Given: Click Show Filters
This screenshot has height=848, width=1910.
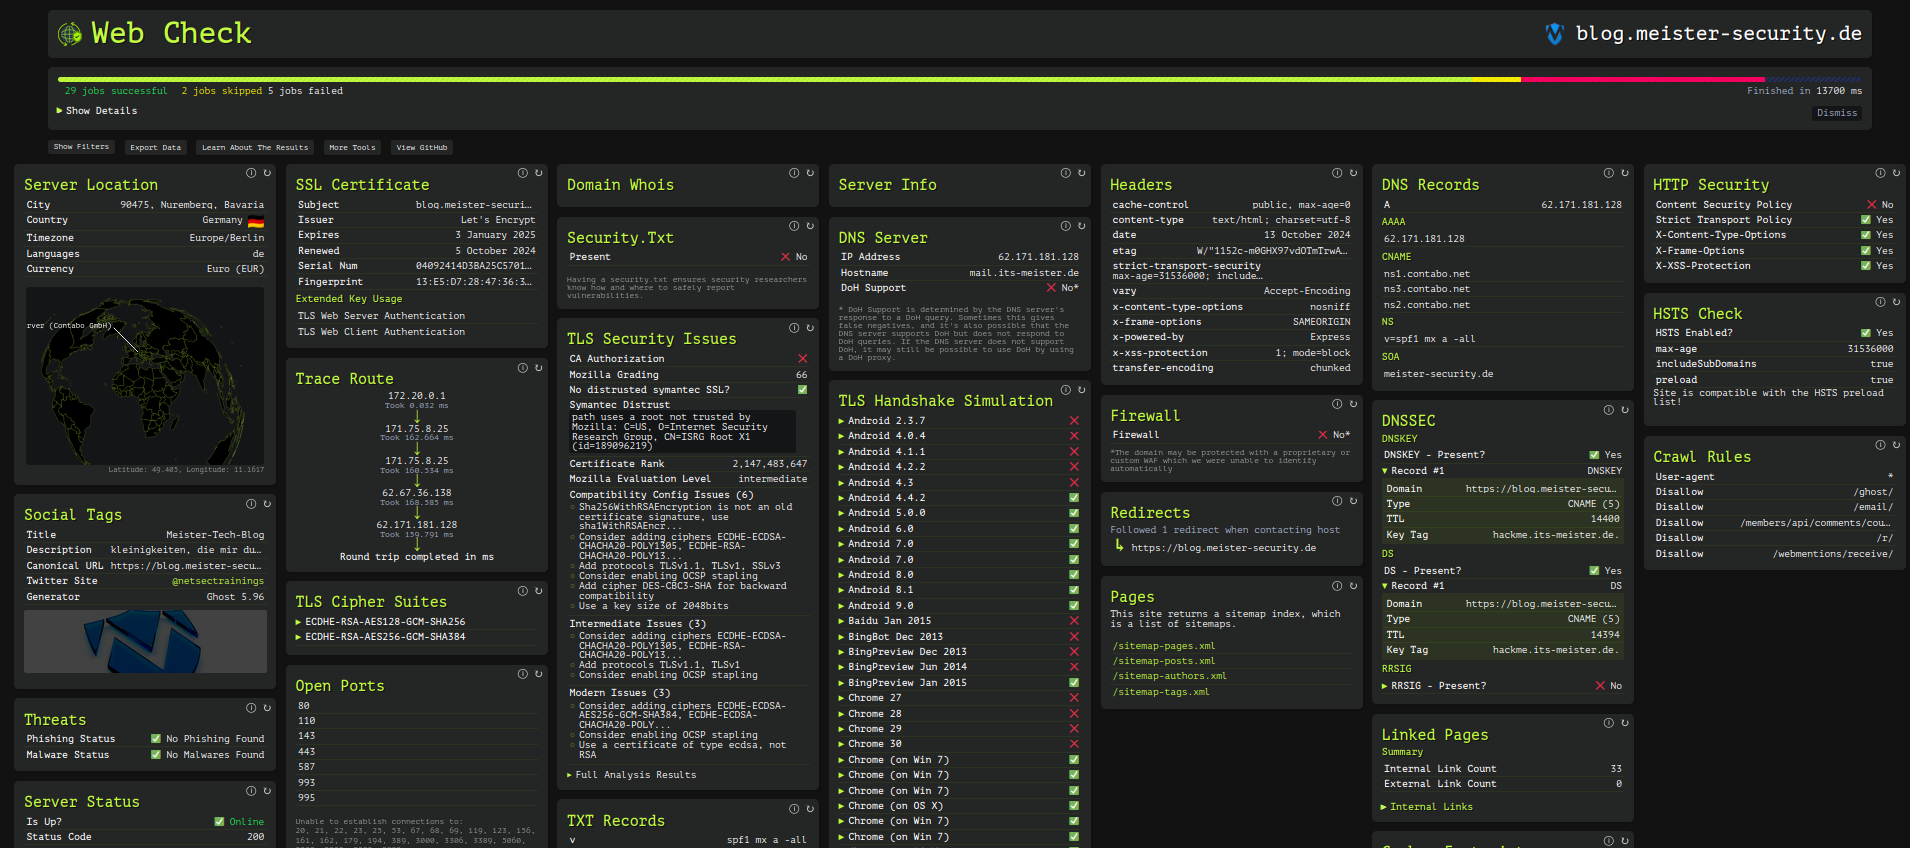Looking at the screenshot, I should click(81, 147).
